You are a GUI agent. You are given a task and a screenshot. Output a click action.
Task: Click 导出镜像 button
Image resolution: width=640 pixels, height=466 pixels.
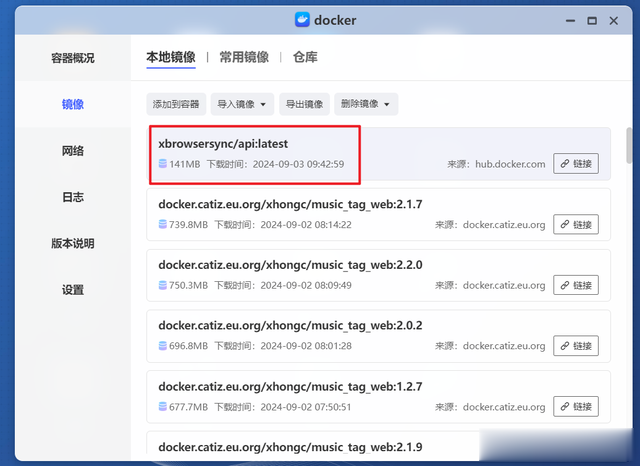[x=304, y=104]
